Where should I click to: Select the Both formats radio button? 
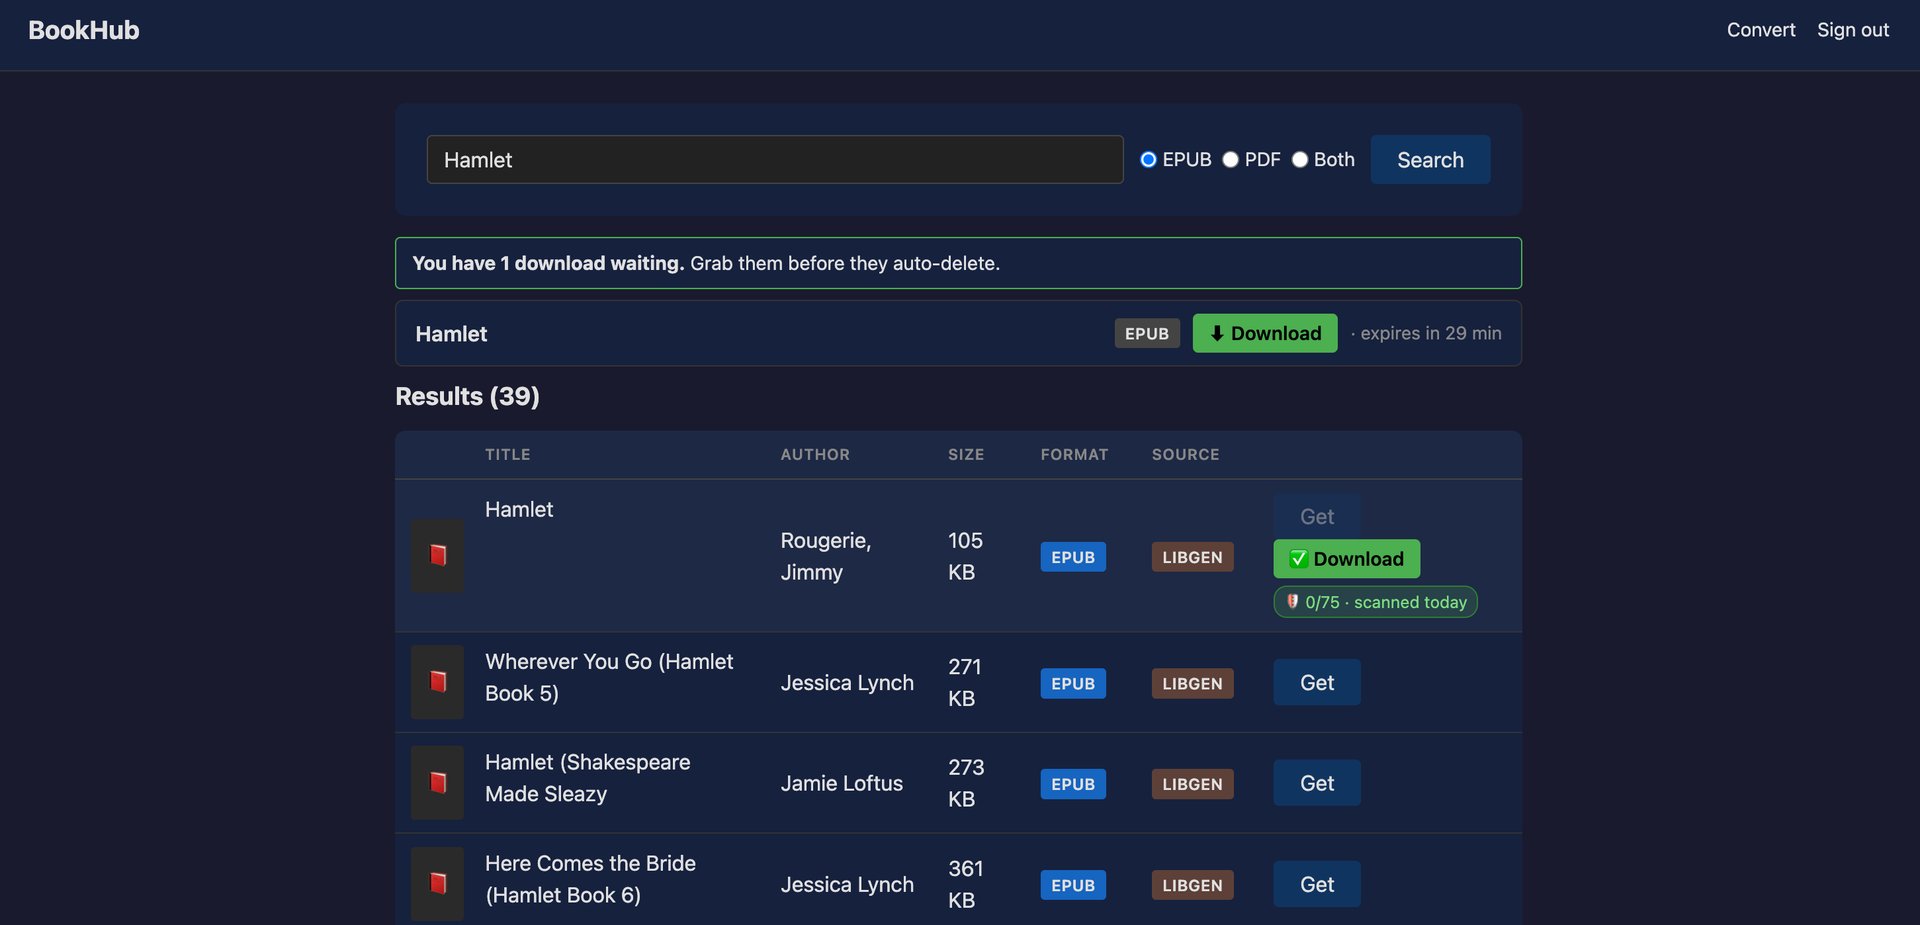1299,160
